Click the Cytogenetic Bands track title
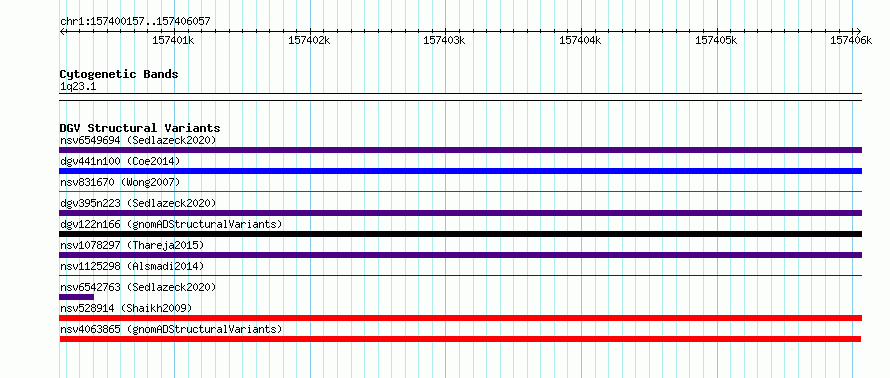This screenshot has width=890, height=378. point(119,74)
